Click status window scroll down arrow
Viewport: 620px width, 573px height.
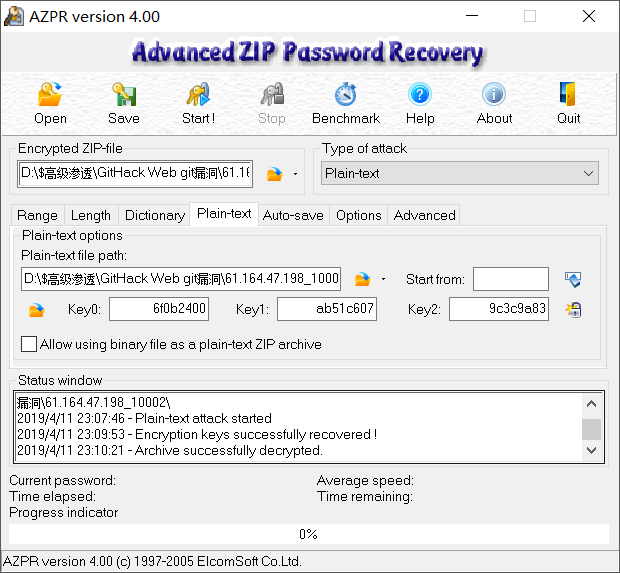(591, 450)
